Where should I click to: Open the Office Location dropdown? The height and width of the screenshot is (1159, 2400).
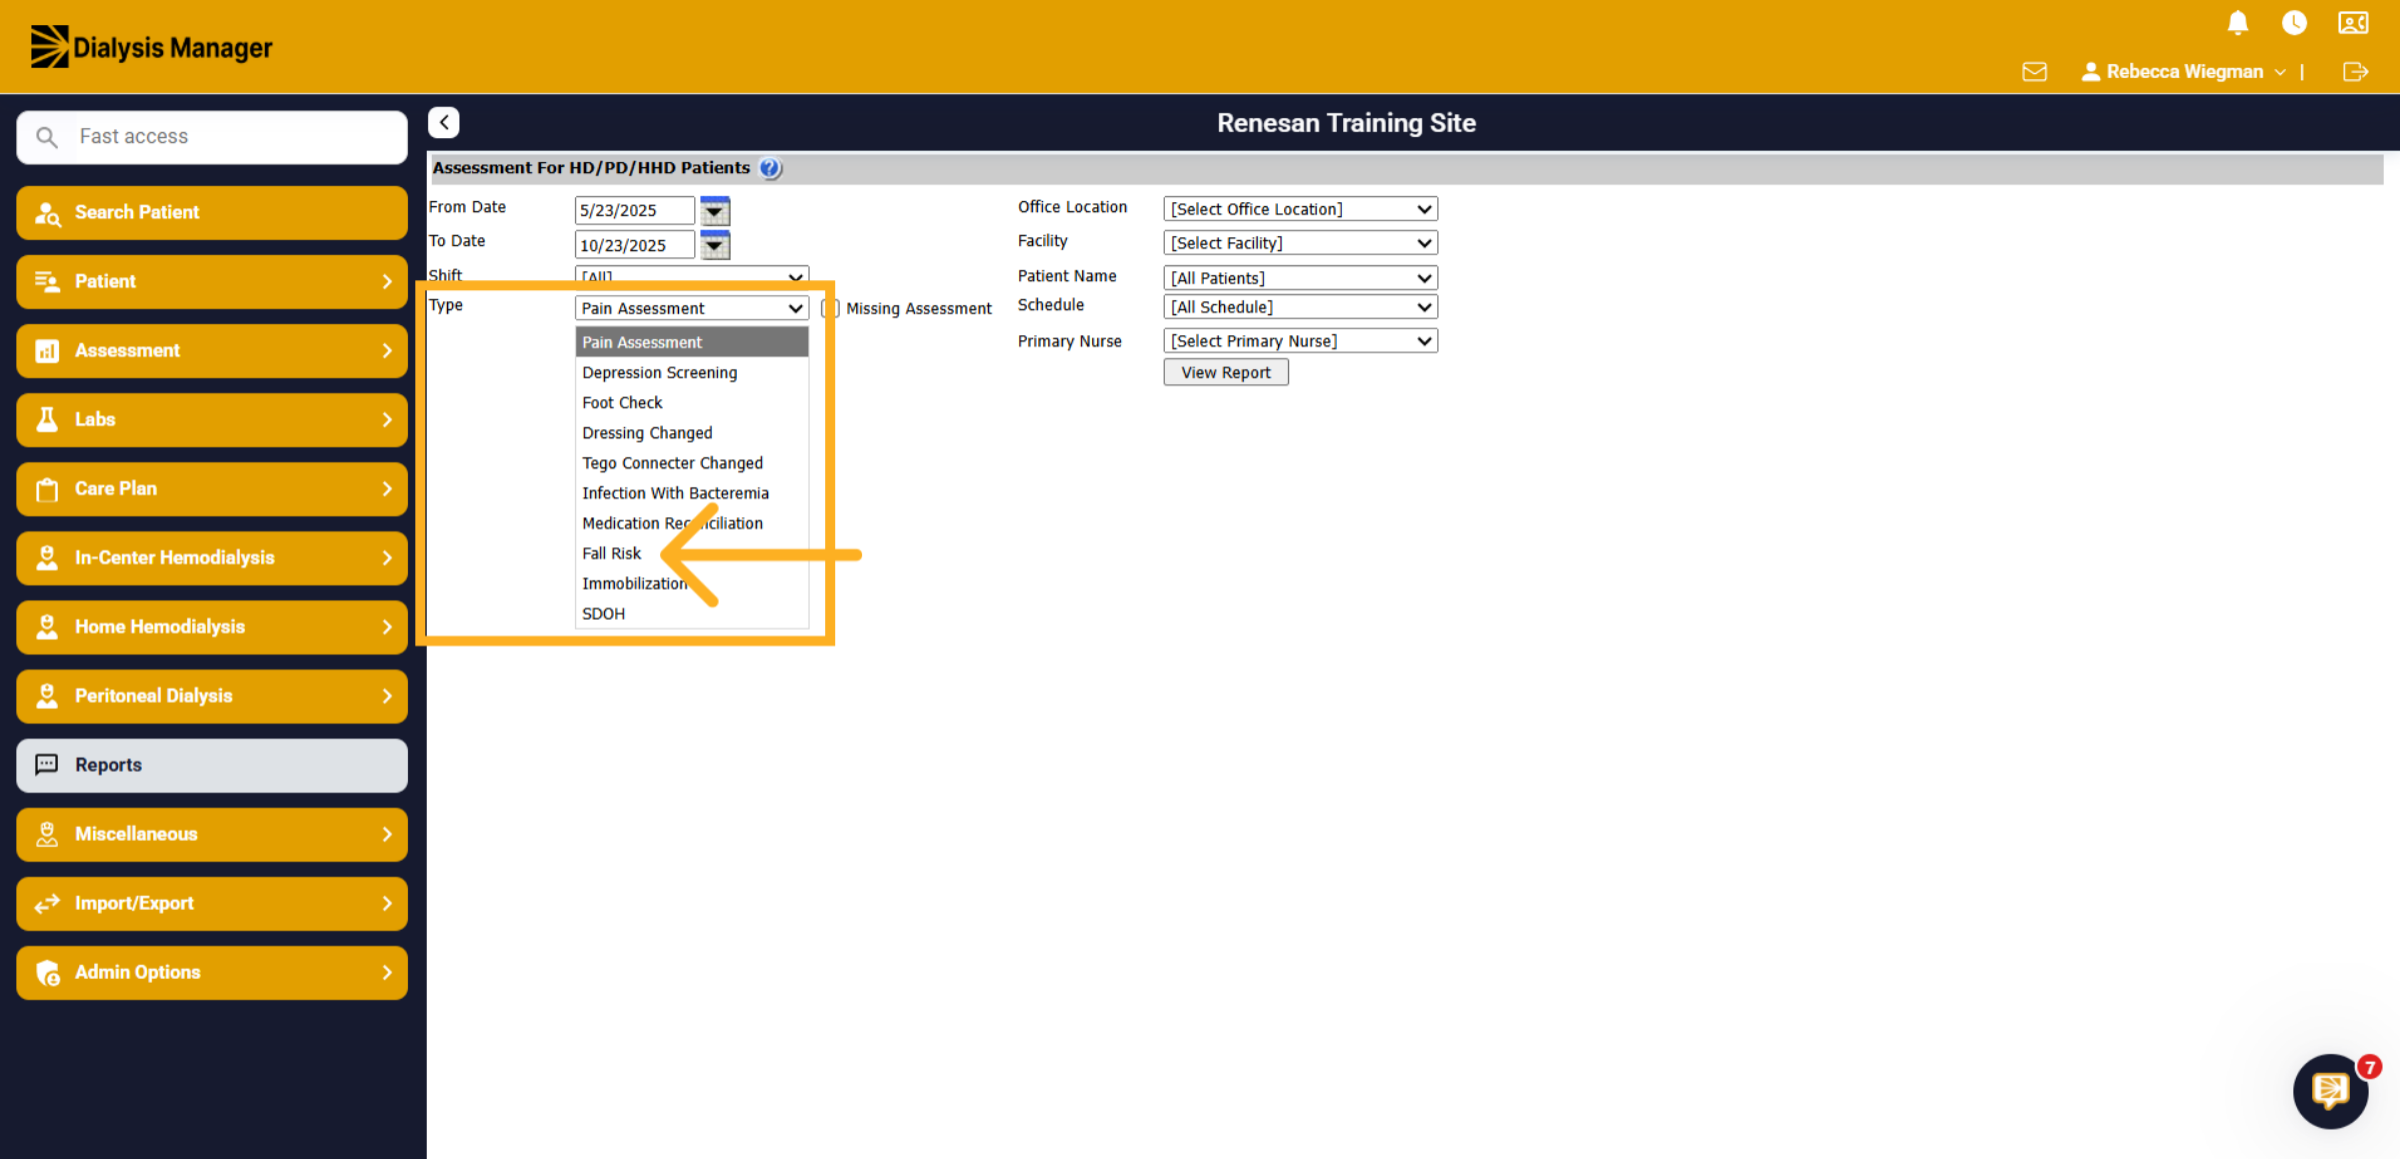coord(1300,209)
